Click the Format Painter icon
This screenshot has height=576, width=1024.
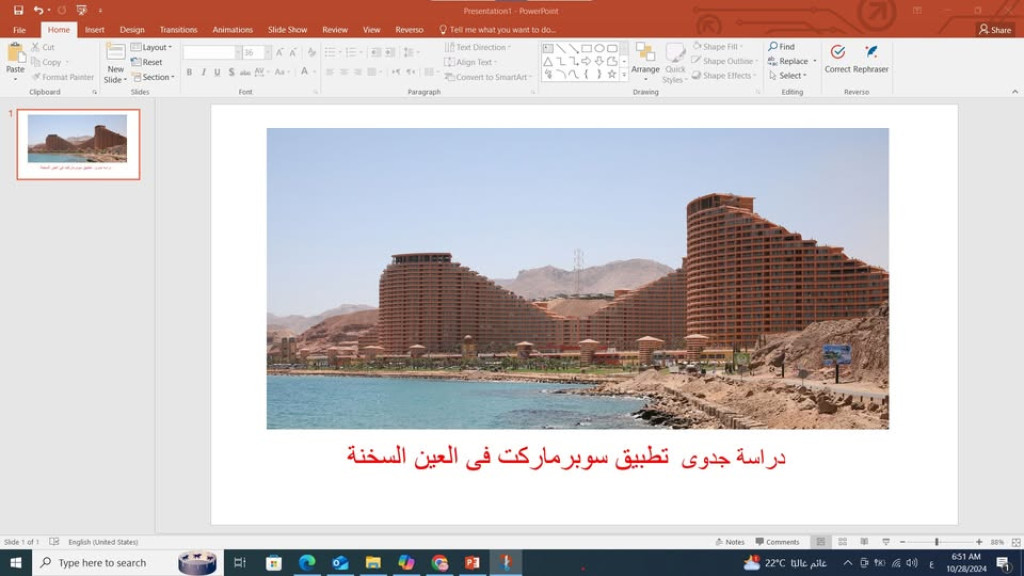point(35,77)
